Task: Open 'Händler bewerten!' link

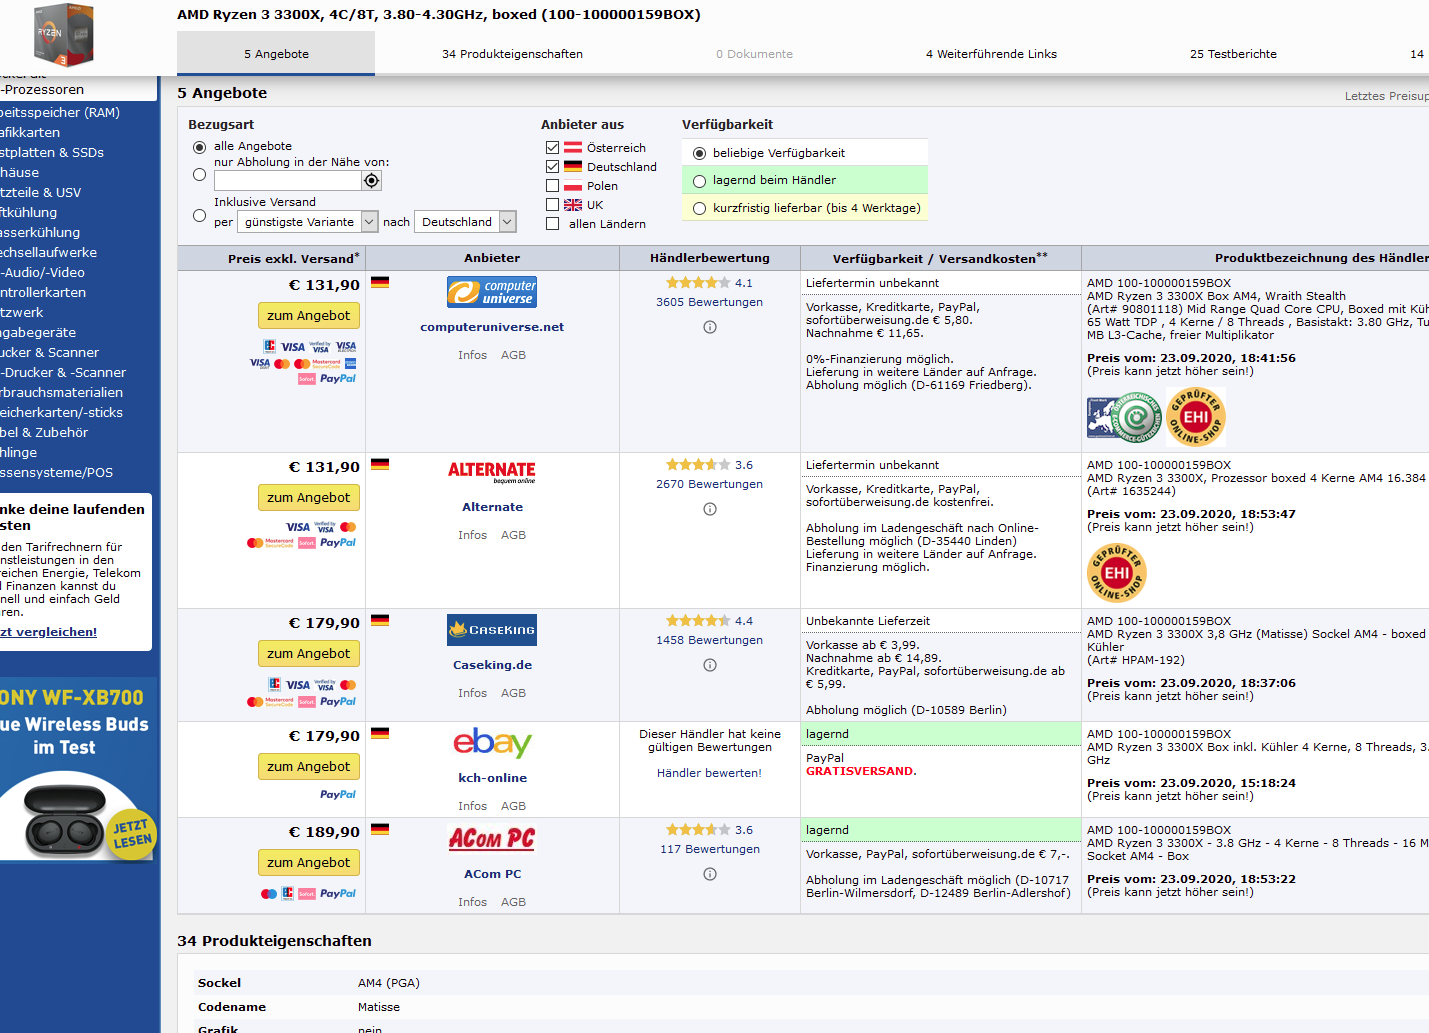Action: point(709,773)
